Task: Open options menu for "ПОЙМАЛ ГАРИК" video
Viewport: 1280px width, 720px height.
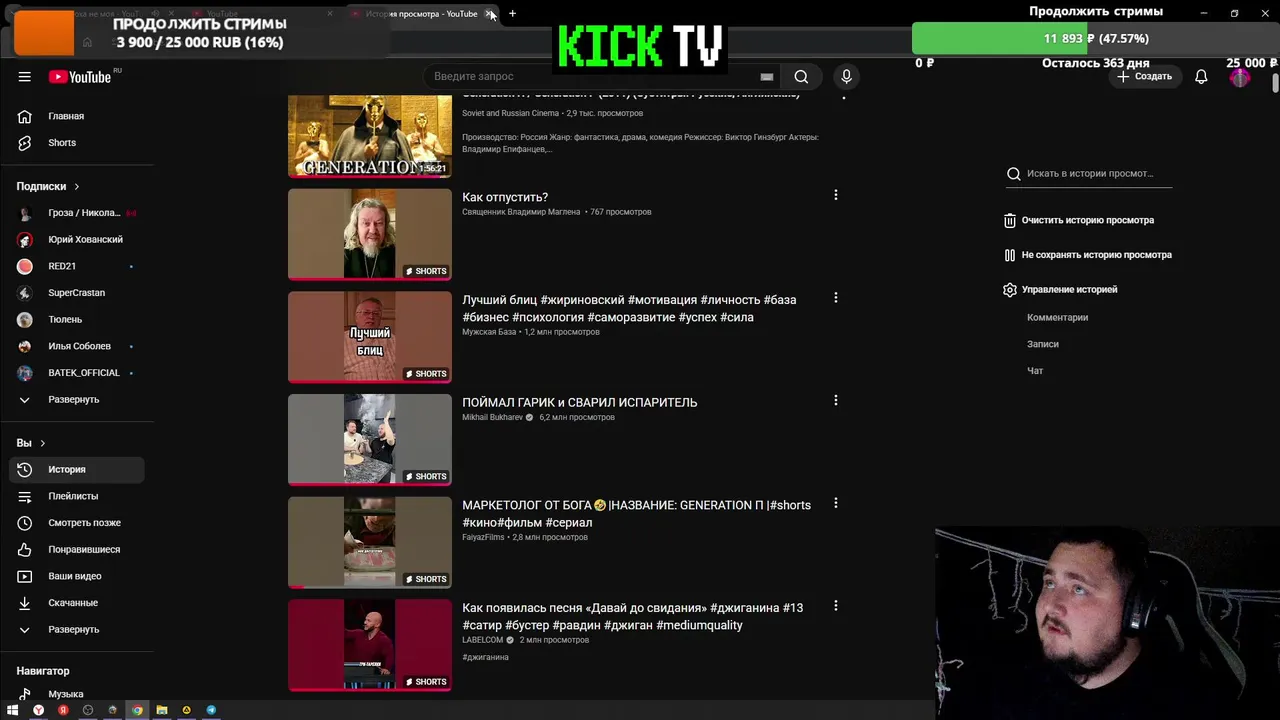Action: pos(836,400)
